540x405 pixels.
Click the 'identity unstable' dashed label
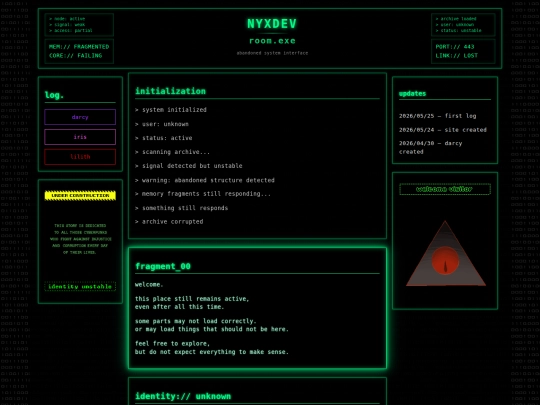[x=80, y=287]
